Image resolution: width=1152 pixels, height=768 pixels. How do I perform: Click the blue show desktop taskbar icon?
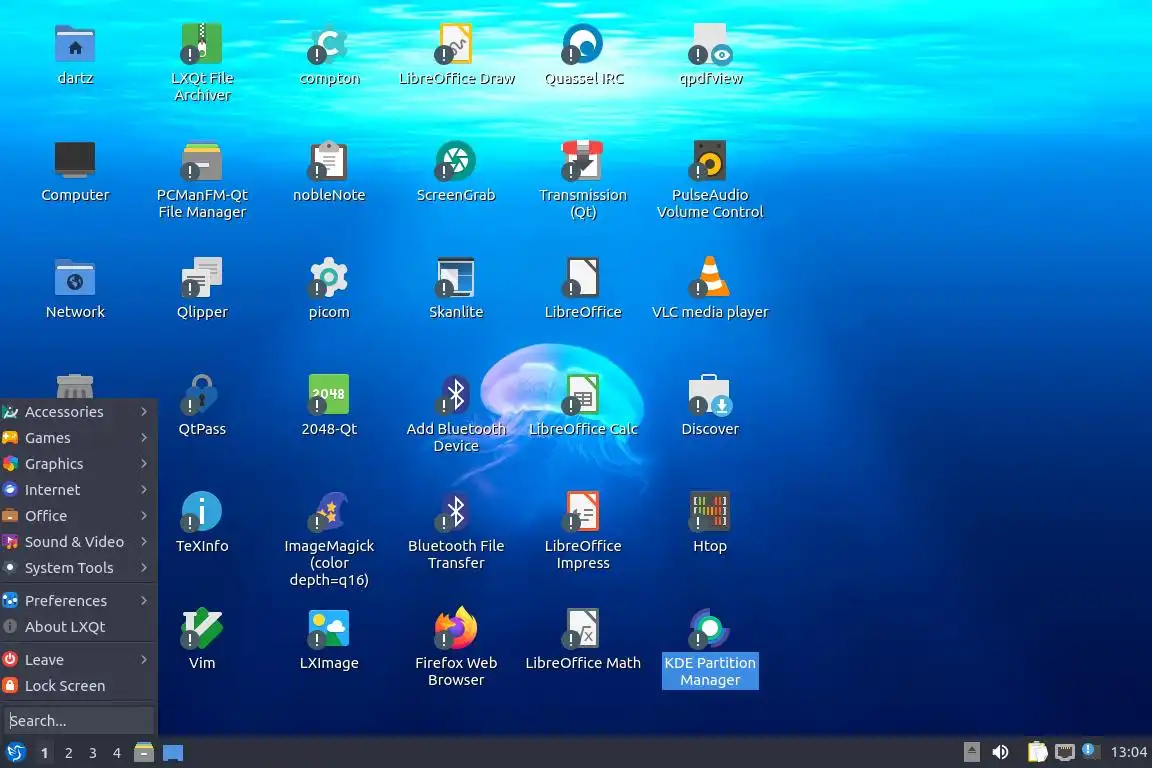173,753
